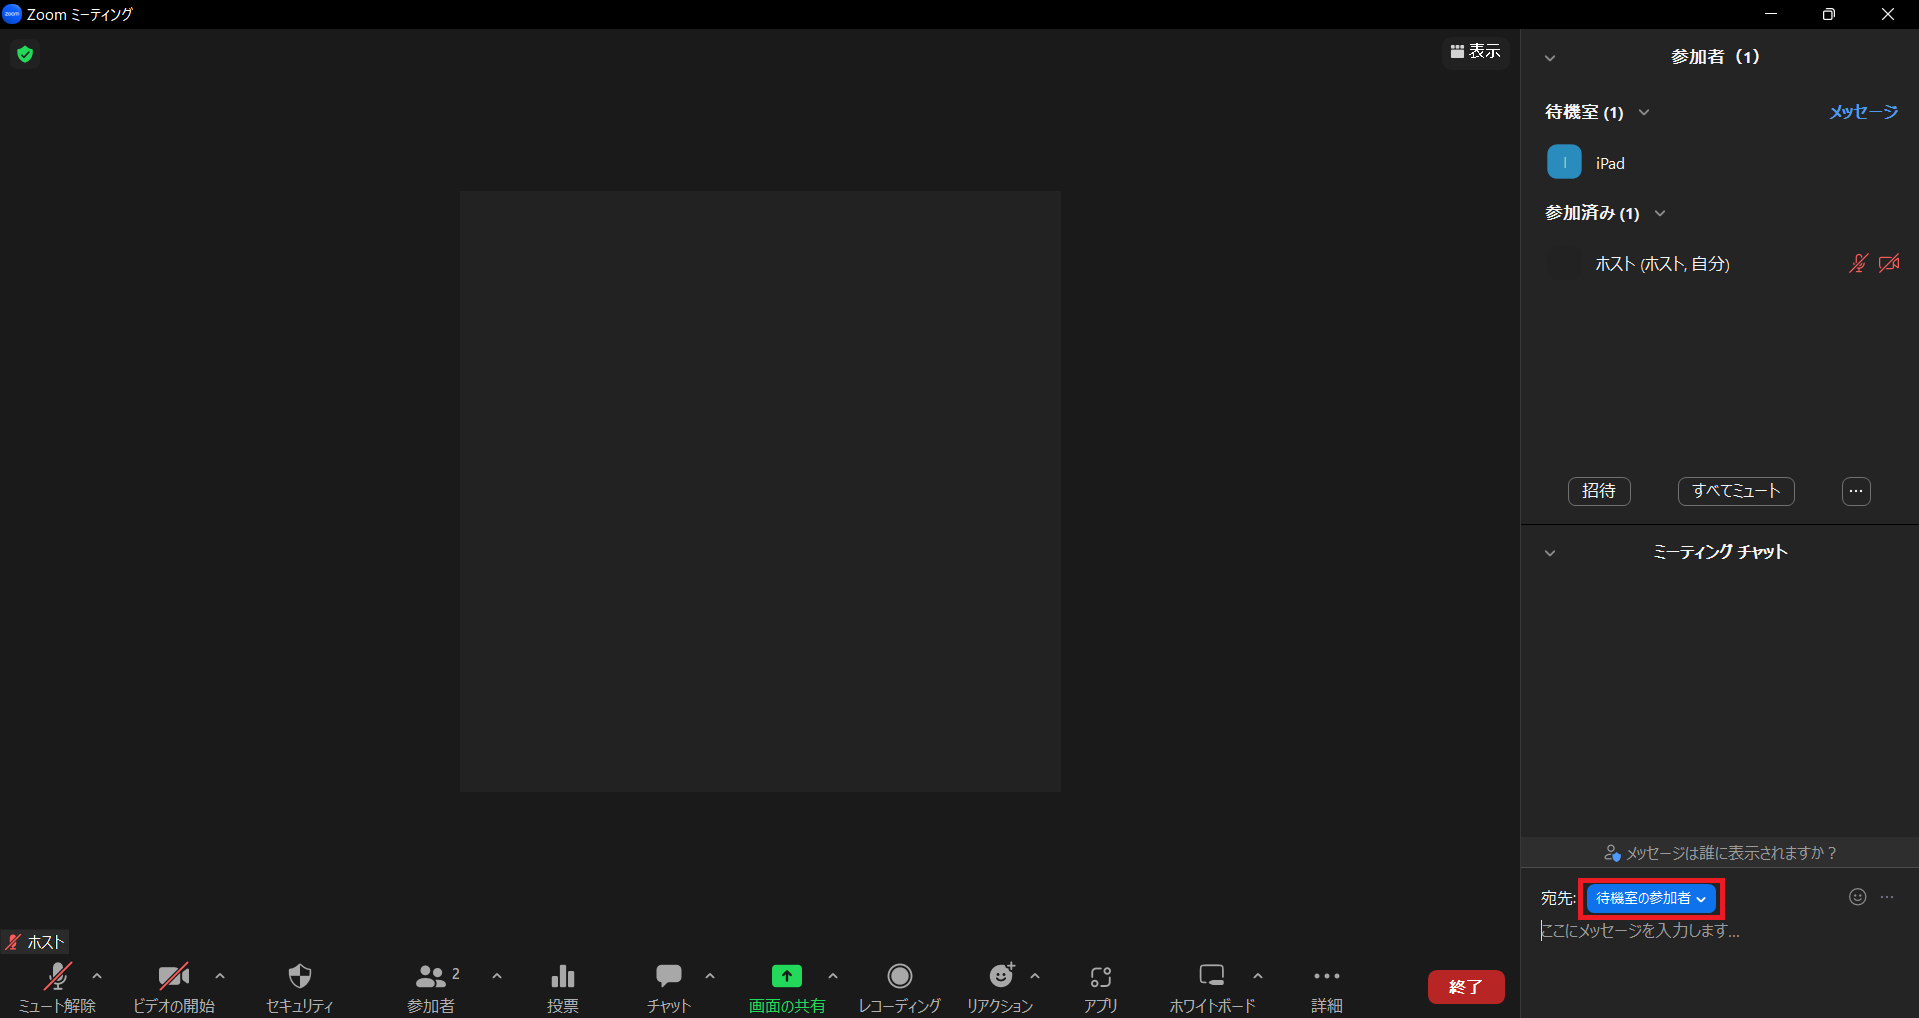
Task: Open the Reactions (リアクション) smiley icon
Action: (1000, 976)
